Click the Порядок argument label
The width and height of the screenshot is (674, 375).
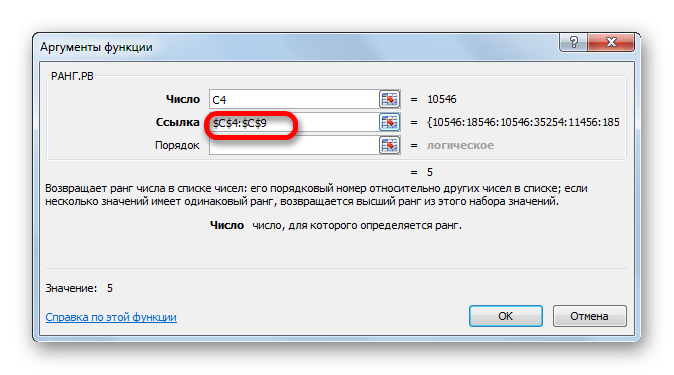[x=177, y=145]
